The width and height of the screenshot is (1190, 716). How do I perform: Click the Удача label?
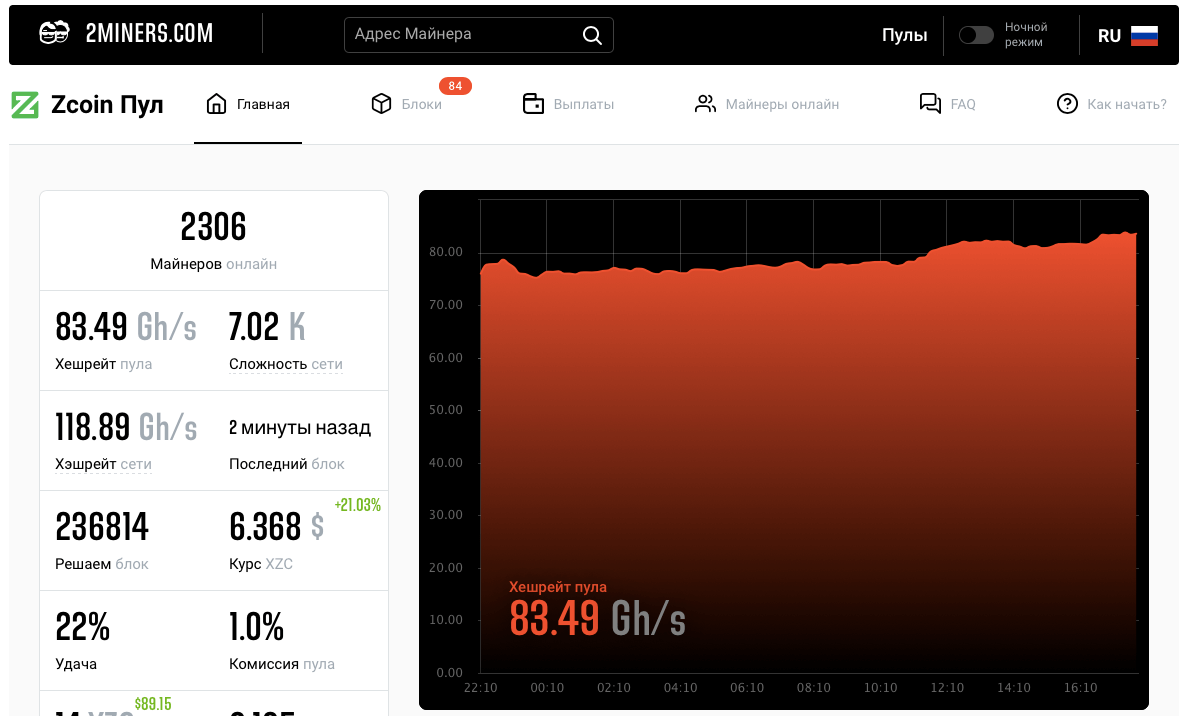76,664
